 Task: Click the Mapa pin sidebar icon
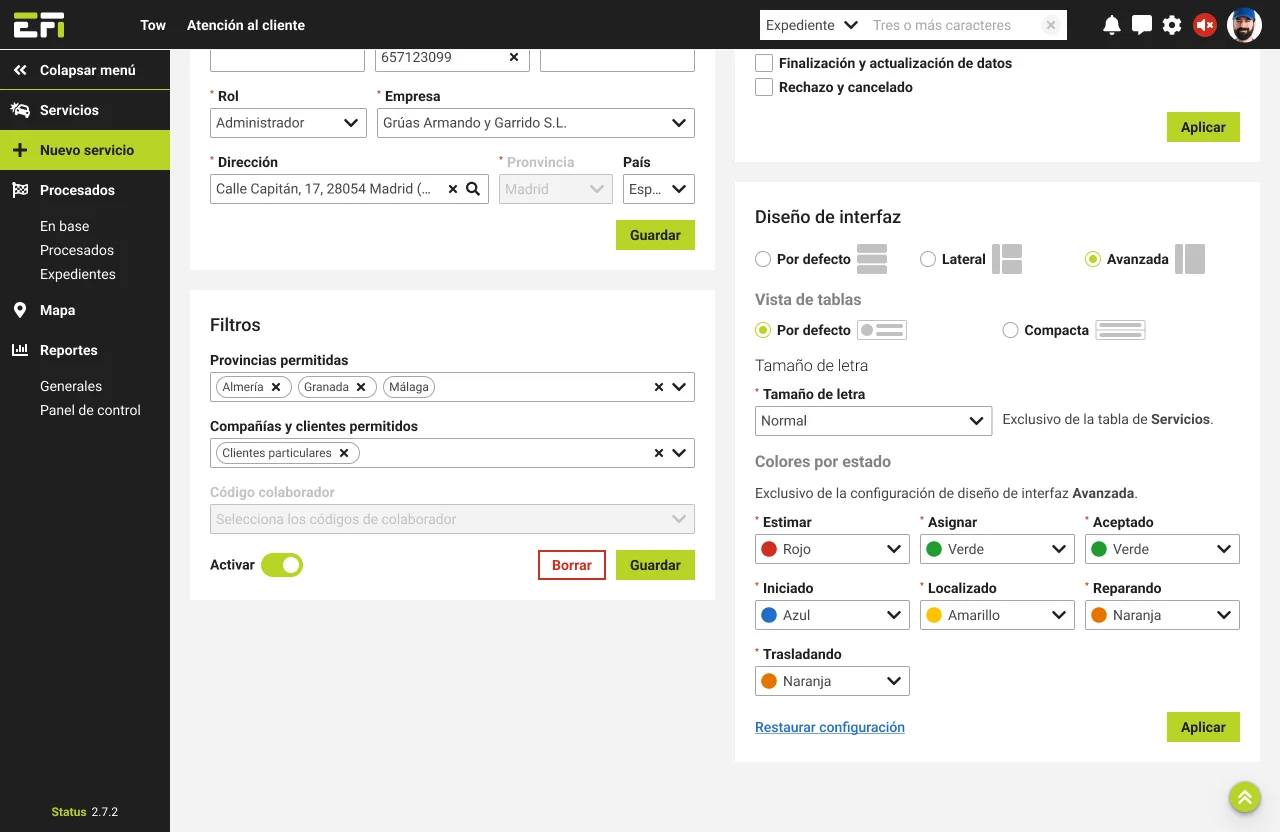click(20, 310)
